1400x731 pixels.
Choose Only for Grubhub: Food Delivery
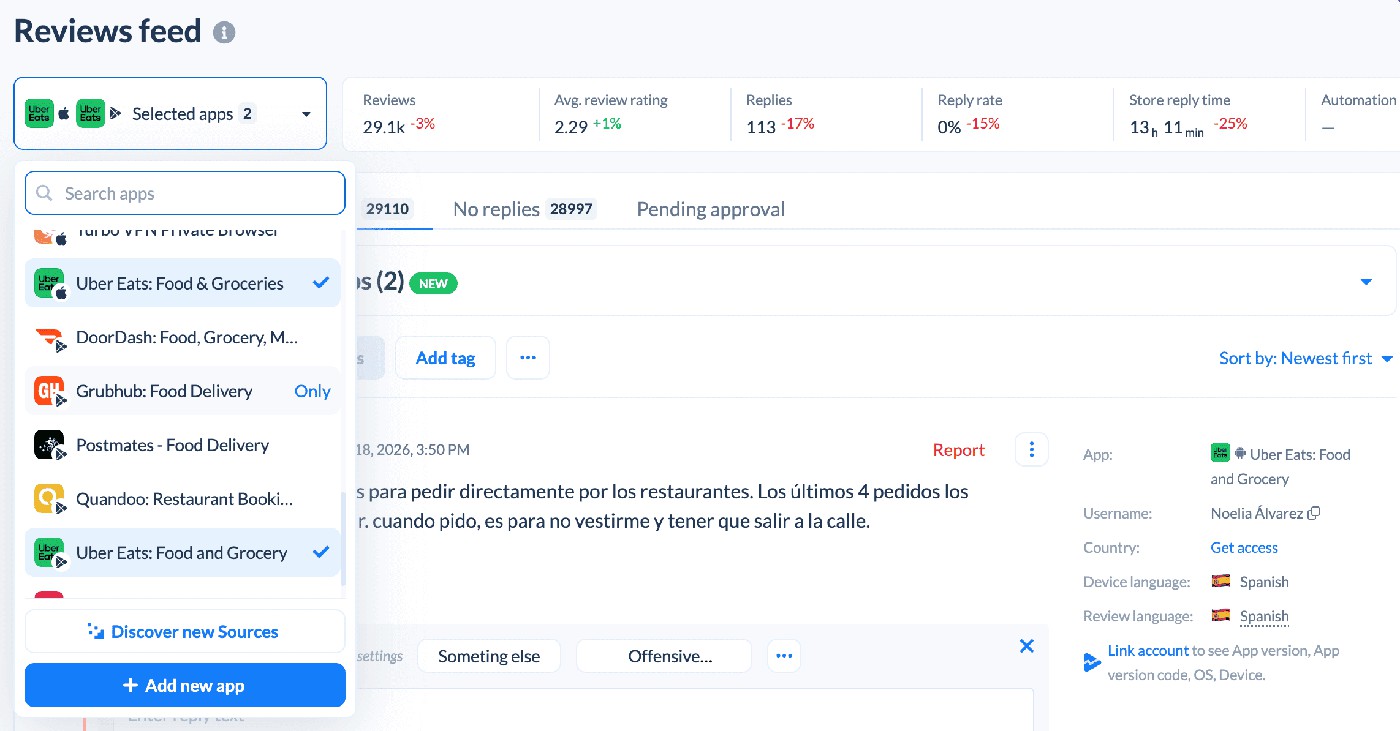(x=312, y=391)
